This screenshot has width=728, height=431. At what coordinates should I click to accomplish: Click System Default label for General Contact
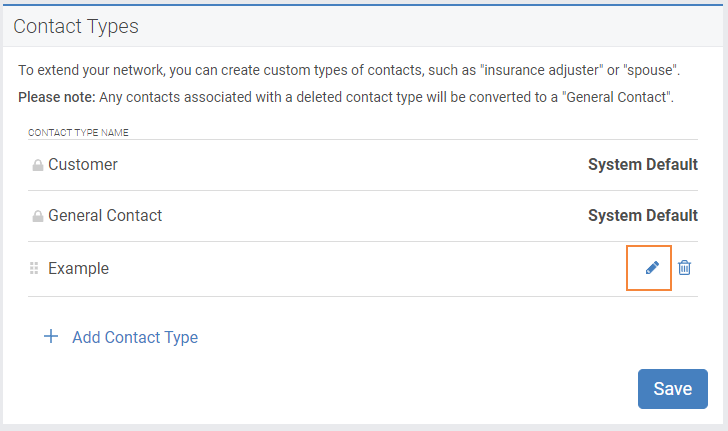coord(643,216)
